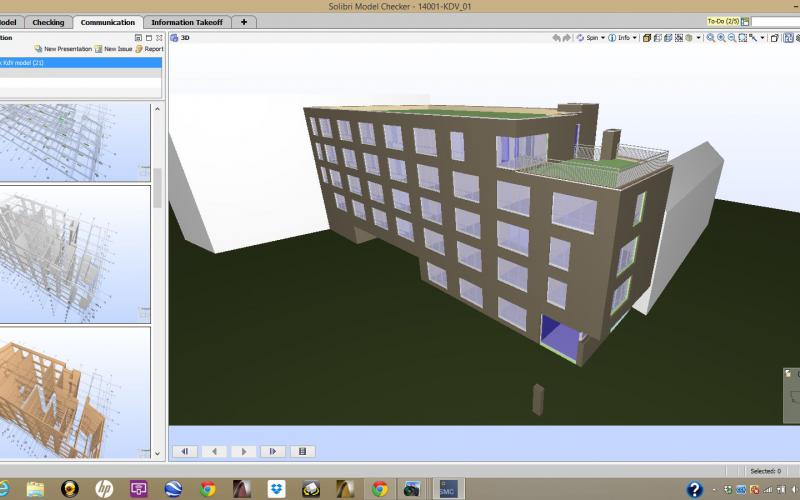Screen dimensions: 800x500
Task: Open the To-Do (2/5) indicator
Action: pyautogui.click(x=723, y=21)
